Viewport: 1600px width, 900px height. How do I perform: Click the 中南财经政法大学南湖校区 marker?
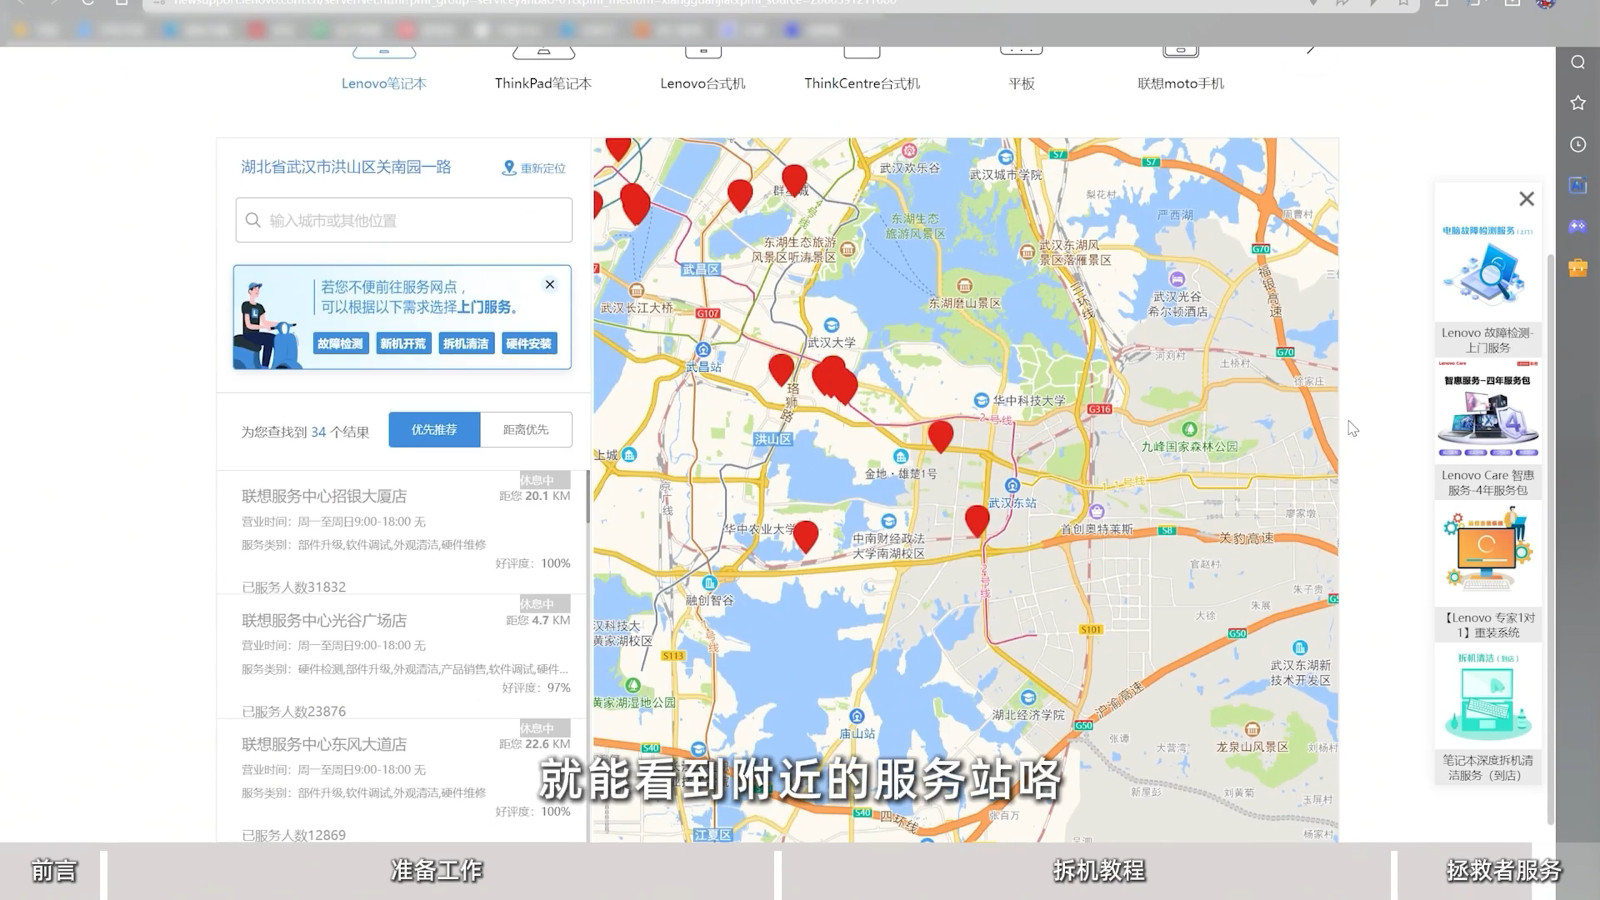[x=888, y=521]
